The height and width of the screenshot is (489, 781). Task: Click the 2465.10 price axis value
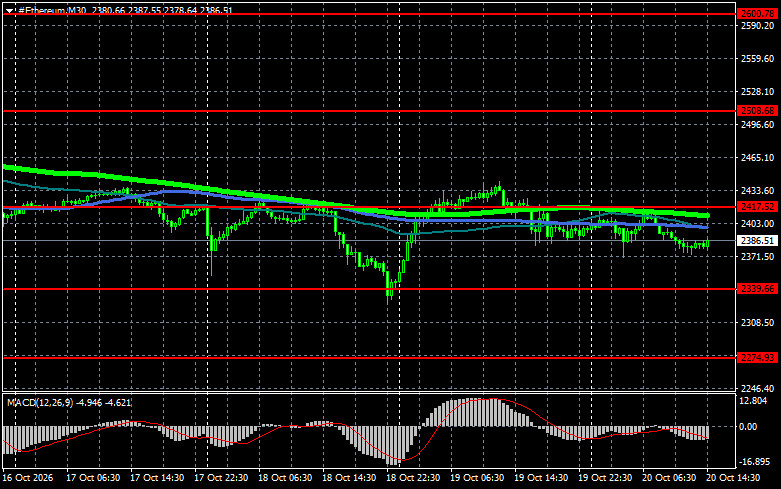tap(757, 157)
